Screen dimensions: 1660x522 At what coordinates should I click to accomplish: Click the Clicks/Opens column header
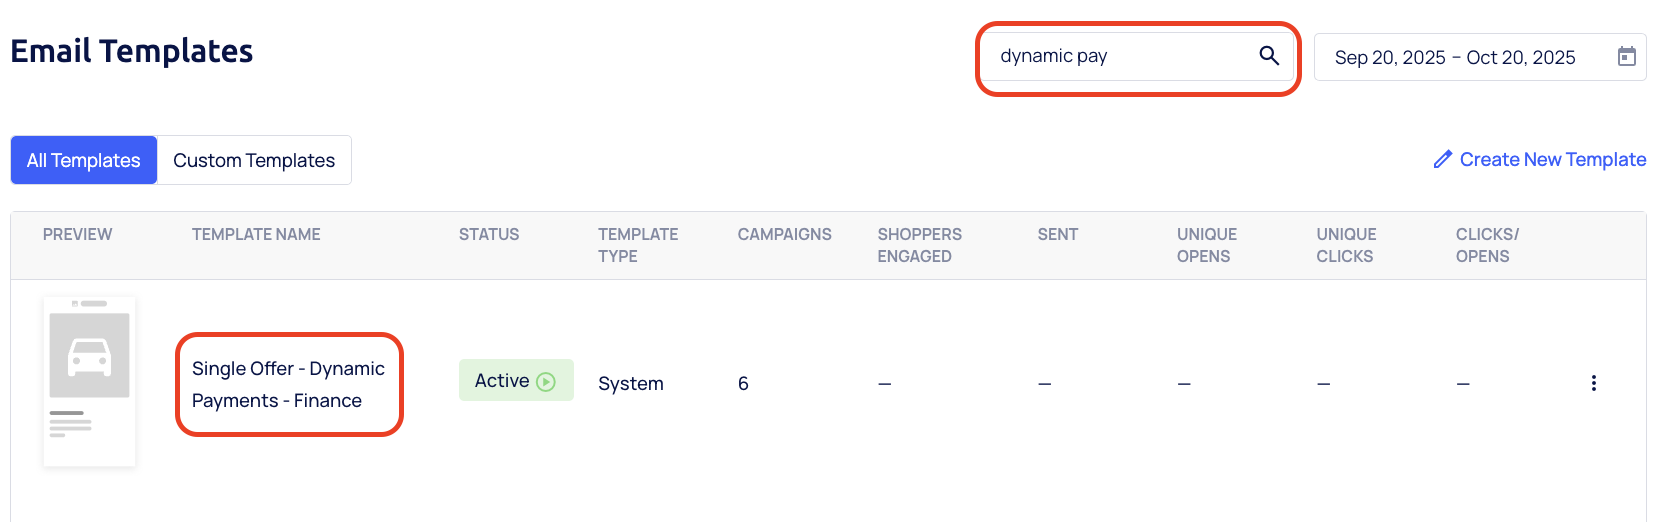[1486, 245]
